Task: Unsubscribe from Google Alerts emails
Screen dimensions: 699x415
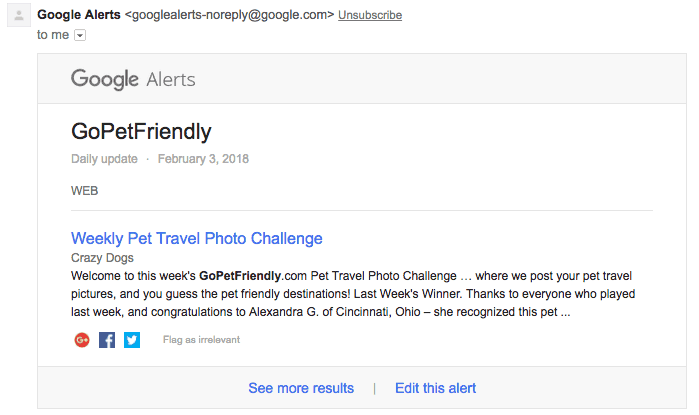Action: pyautogui.click(x=370, y=15)
